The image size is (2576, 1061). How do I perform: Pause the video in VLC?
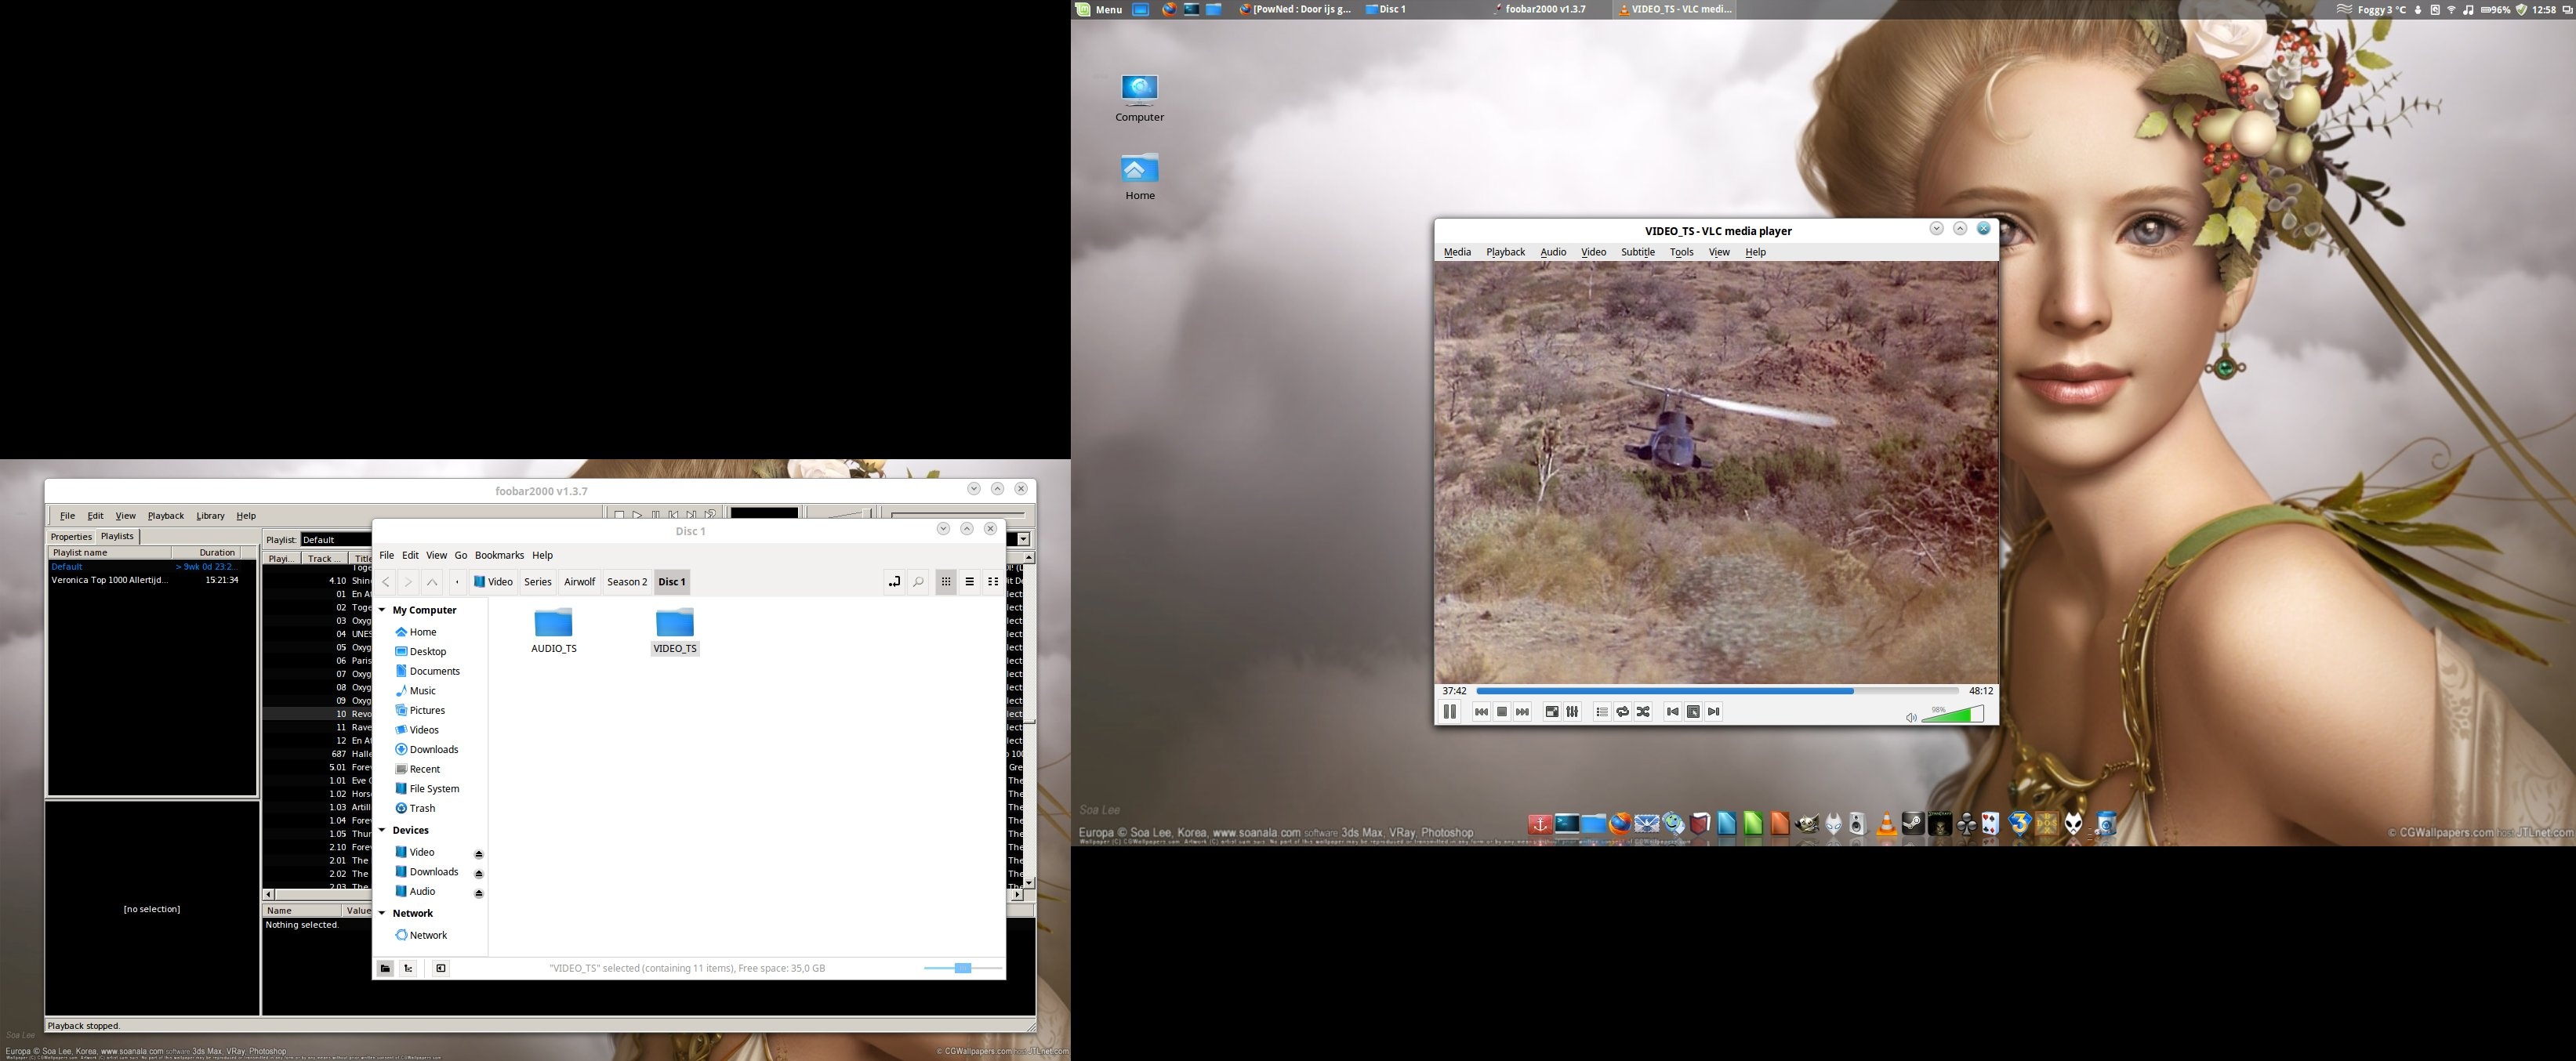point(1449,712)
